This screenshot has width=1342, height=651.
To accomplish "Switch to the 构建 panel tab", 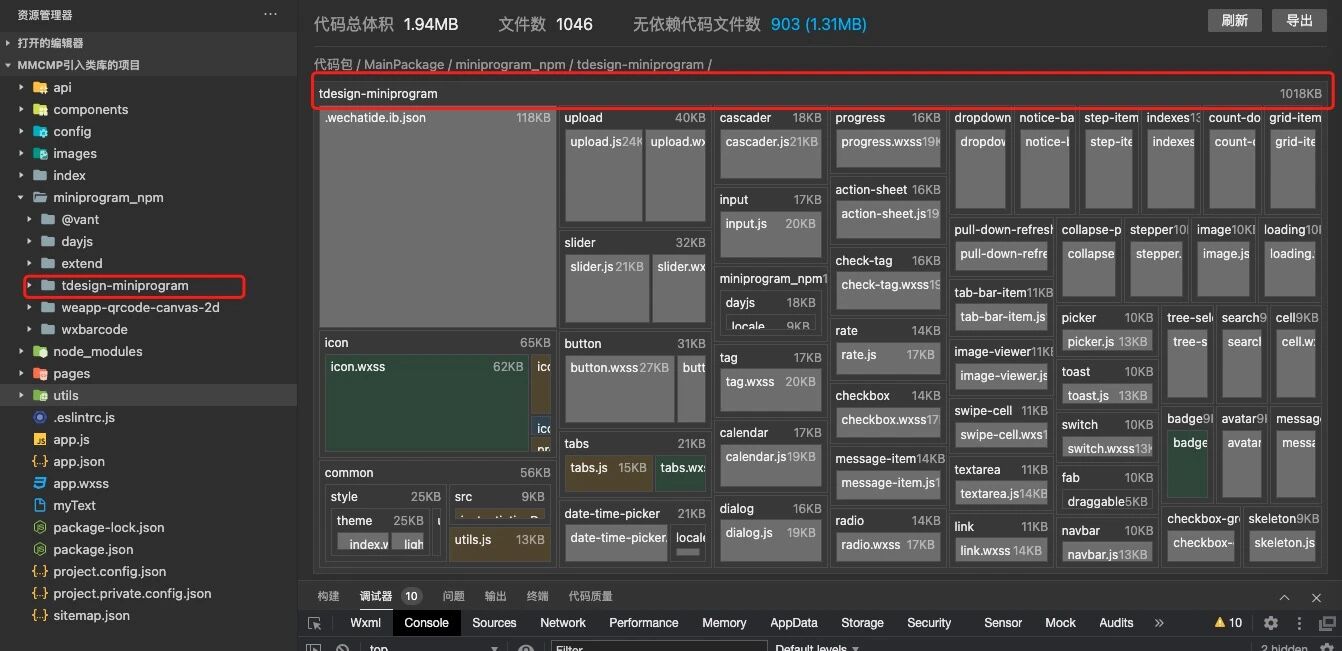I will [328, 596].
